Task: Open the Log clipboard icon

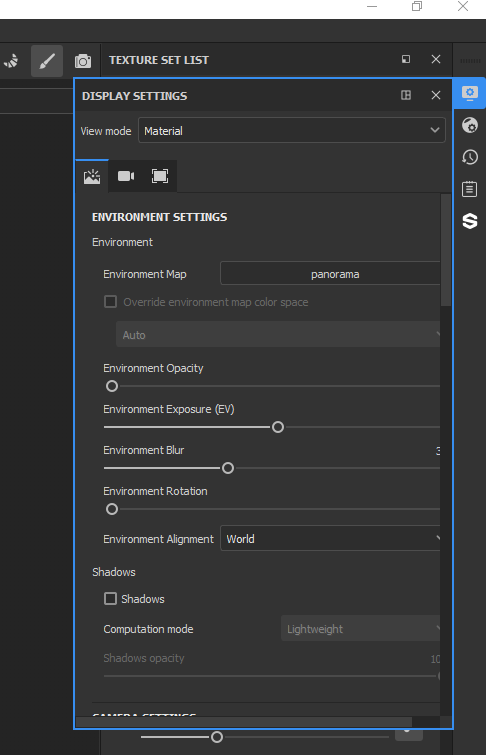Action: 470,189
